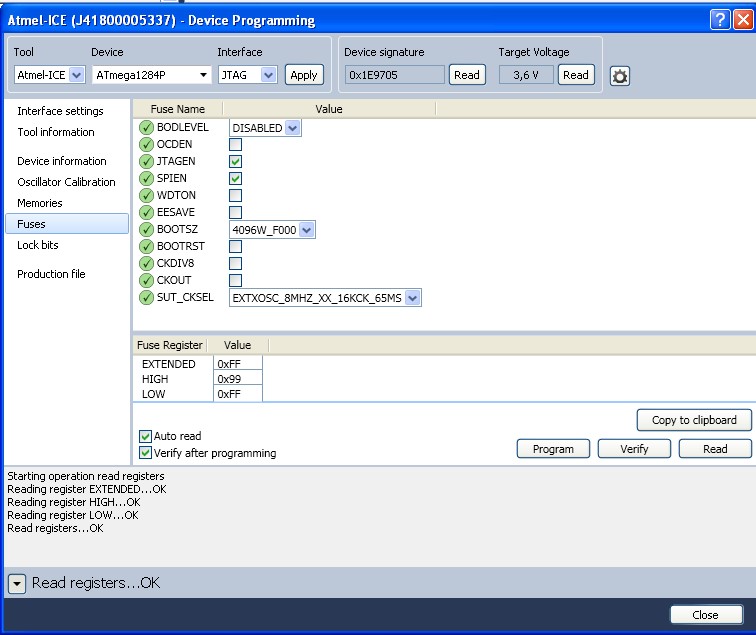Click the Verify button
The width and height of the screenshot is (756, 635).
[634, 449]
